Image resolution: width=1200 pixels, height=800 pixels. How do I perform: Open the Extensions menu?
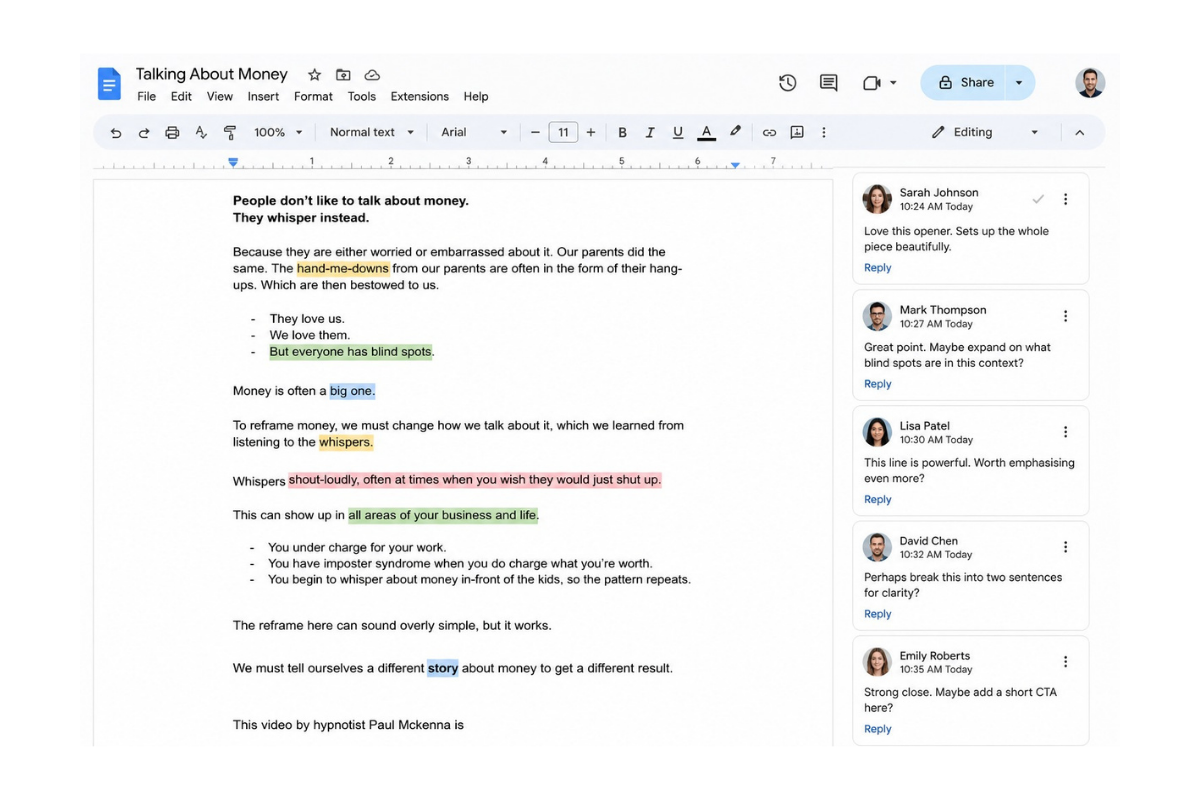click(420, 97)
